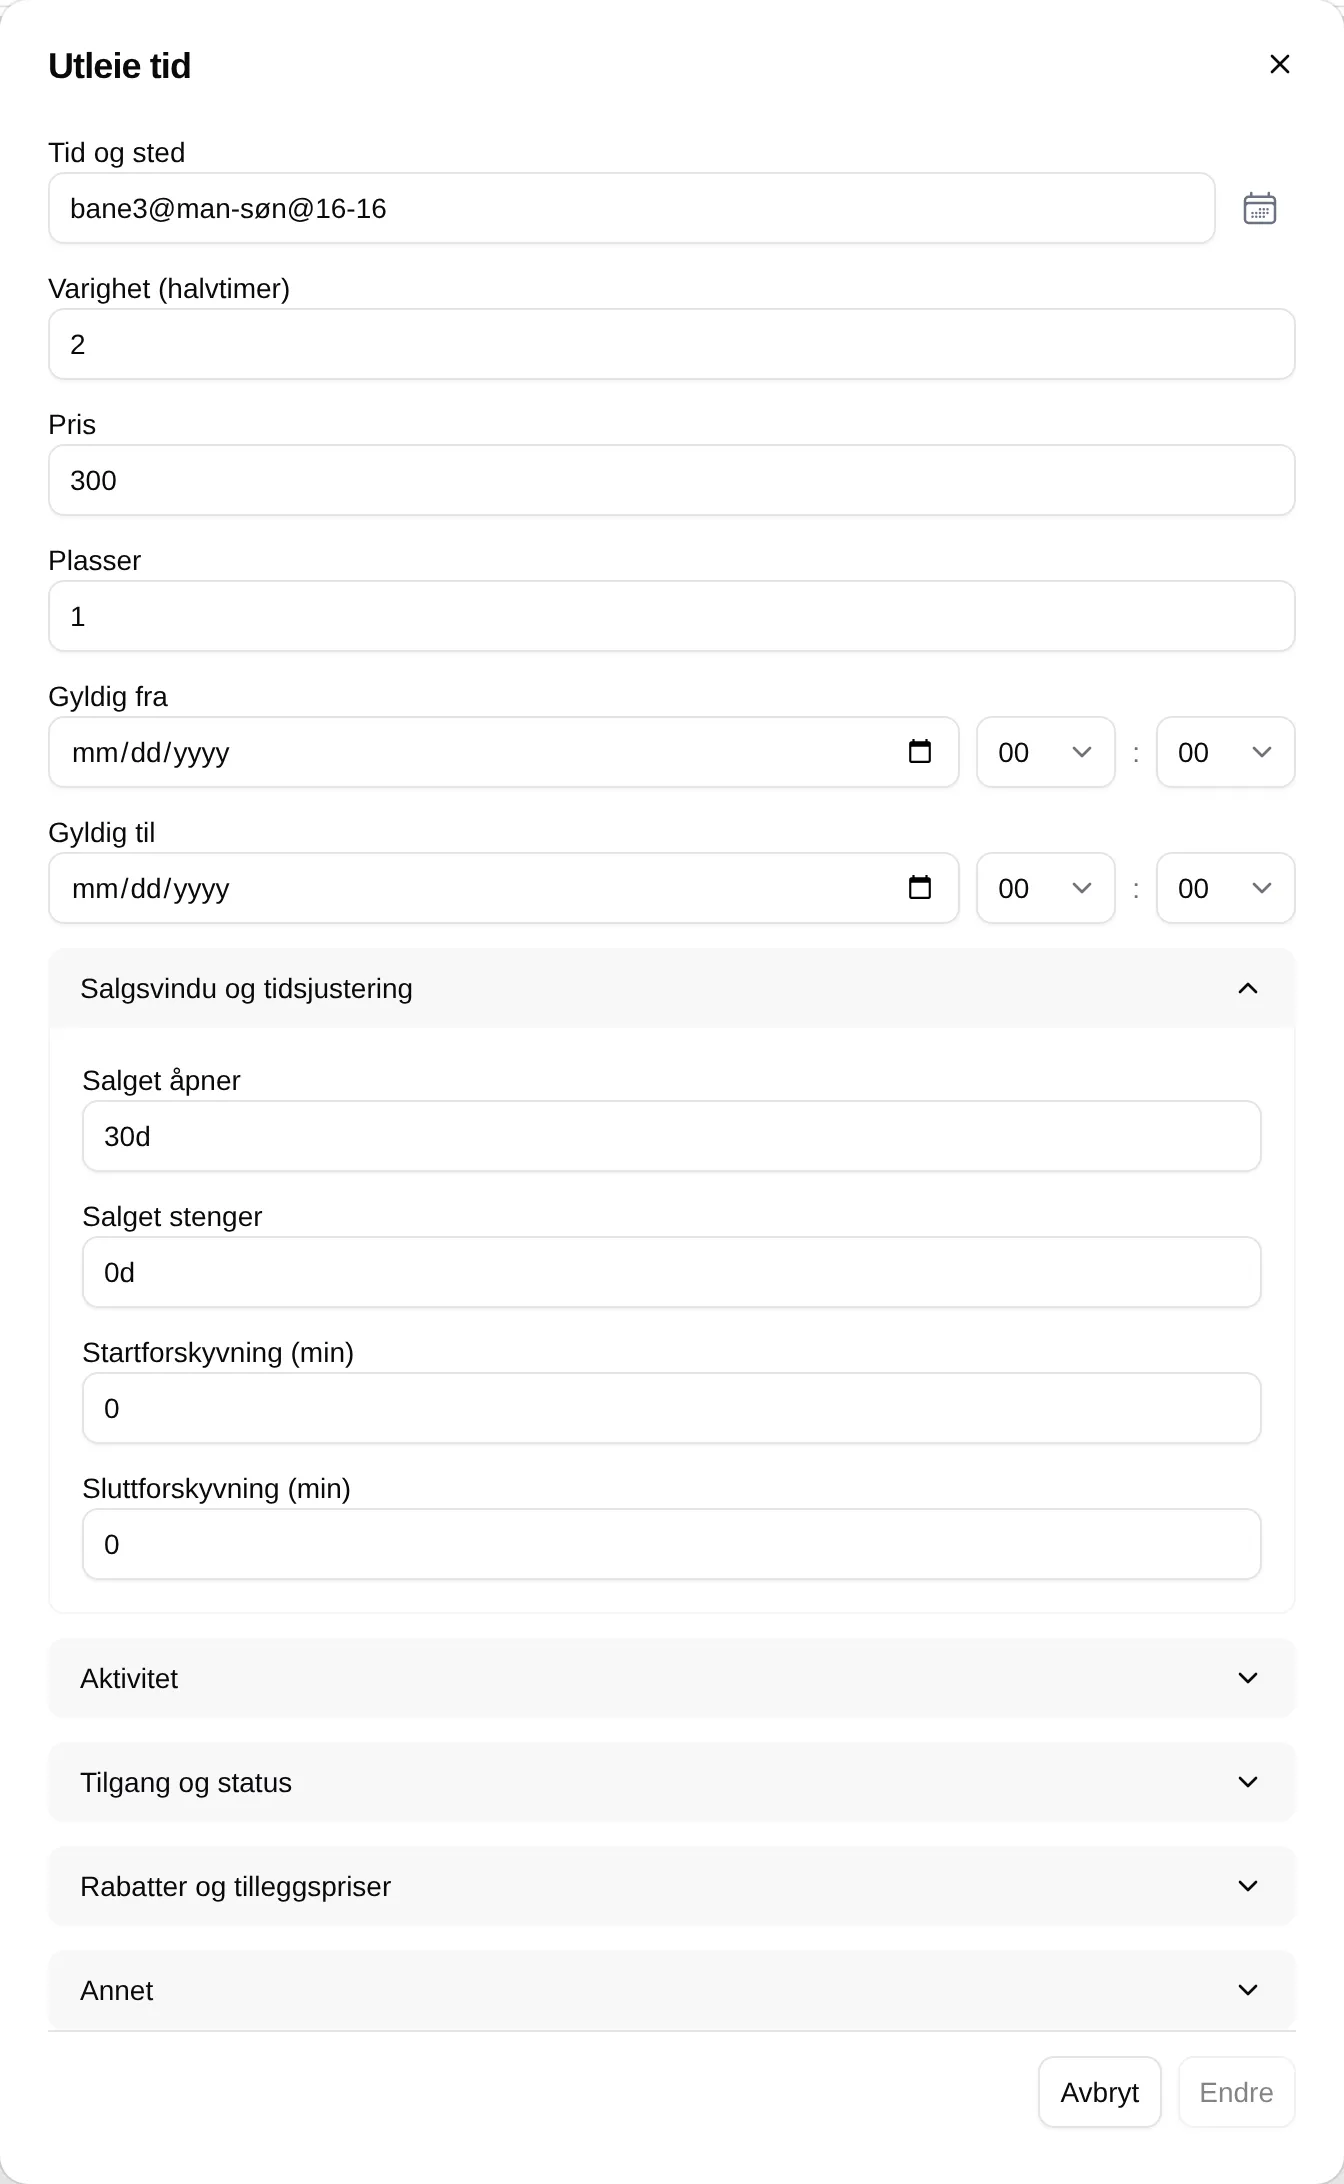Open the Gyldig fra minute dropdown
1344x2184 pixels.
click(x=1226, y=752)
